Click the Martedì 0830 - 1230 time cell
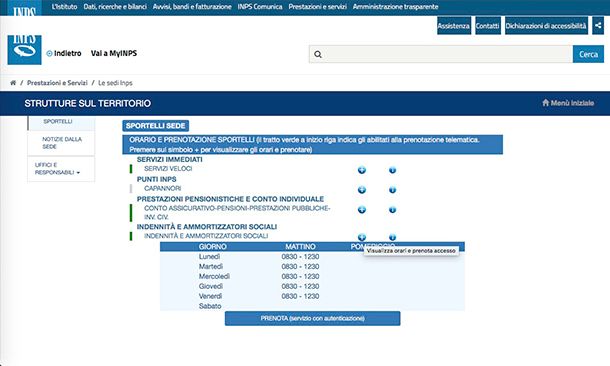The height and width of the screenshot is (366, 610). coord(300,266)
